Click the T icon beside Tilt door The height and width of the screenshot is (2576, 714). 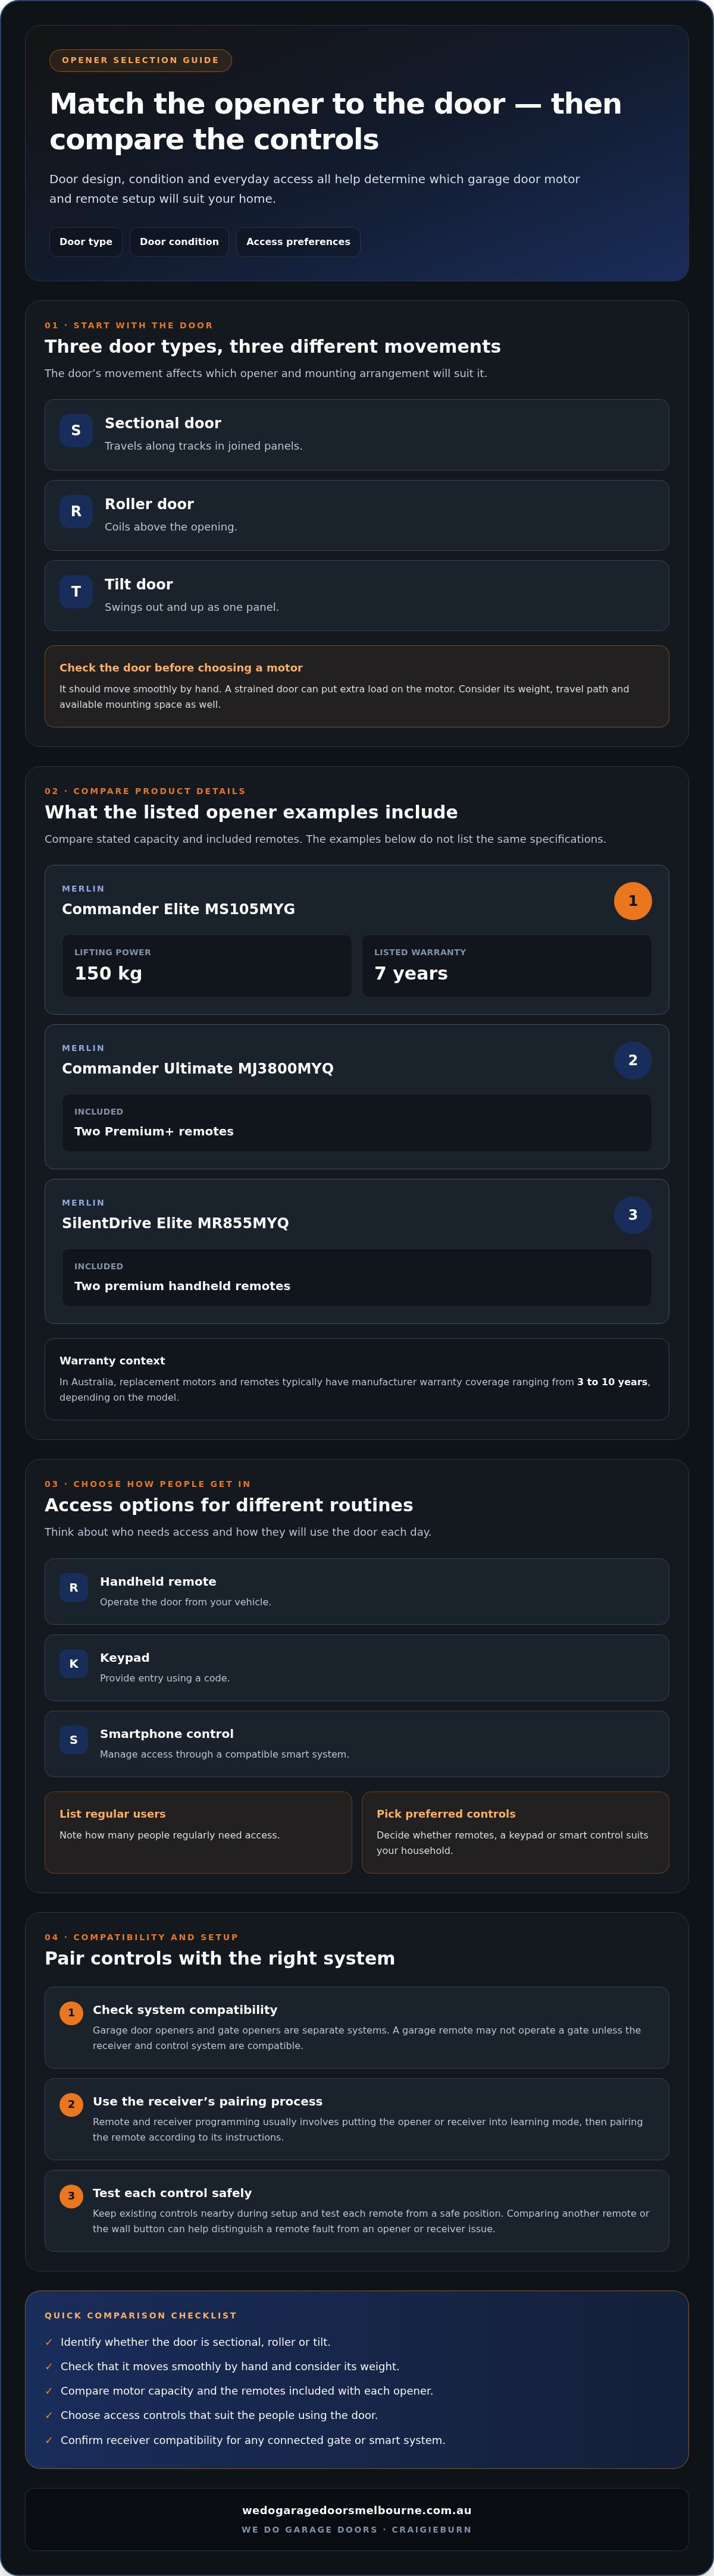coord(76,591)
